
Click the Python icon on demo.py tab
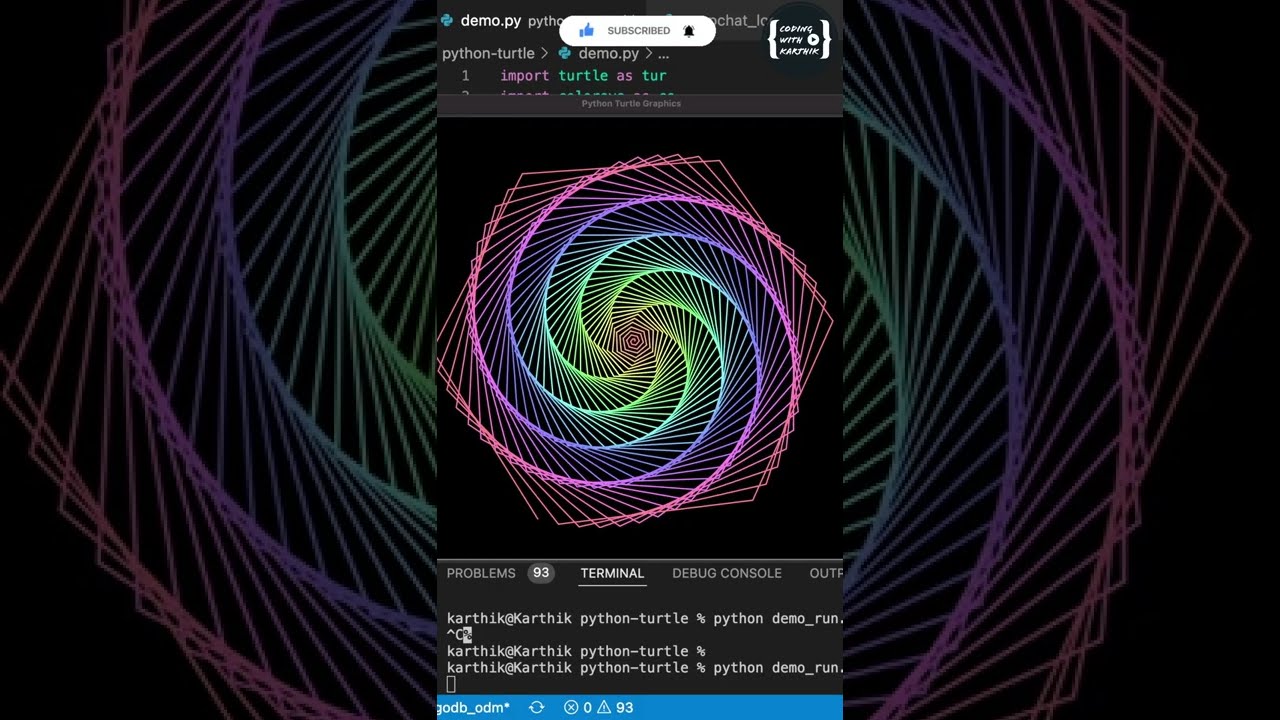coord(447,20)
